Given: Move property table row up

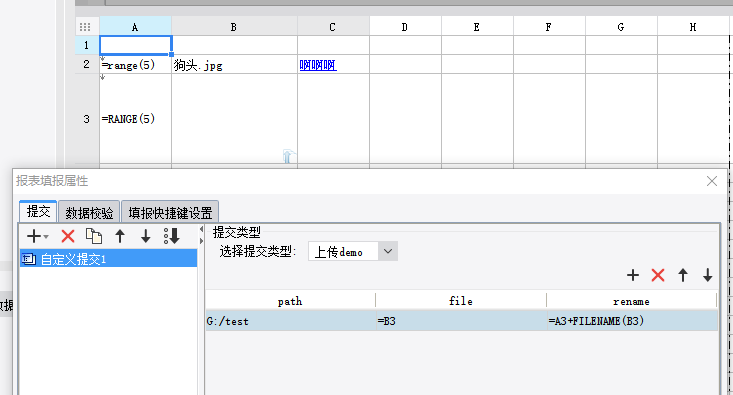Looking at the screenshot, I should (x=683, y=275).
